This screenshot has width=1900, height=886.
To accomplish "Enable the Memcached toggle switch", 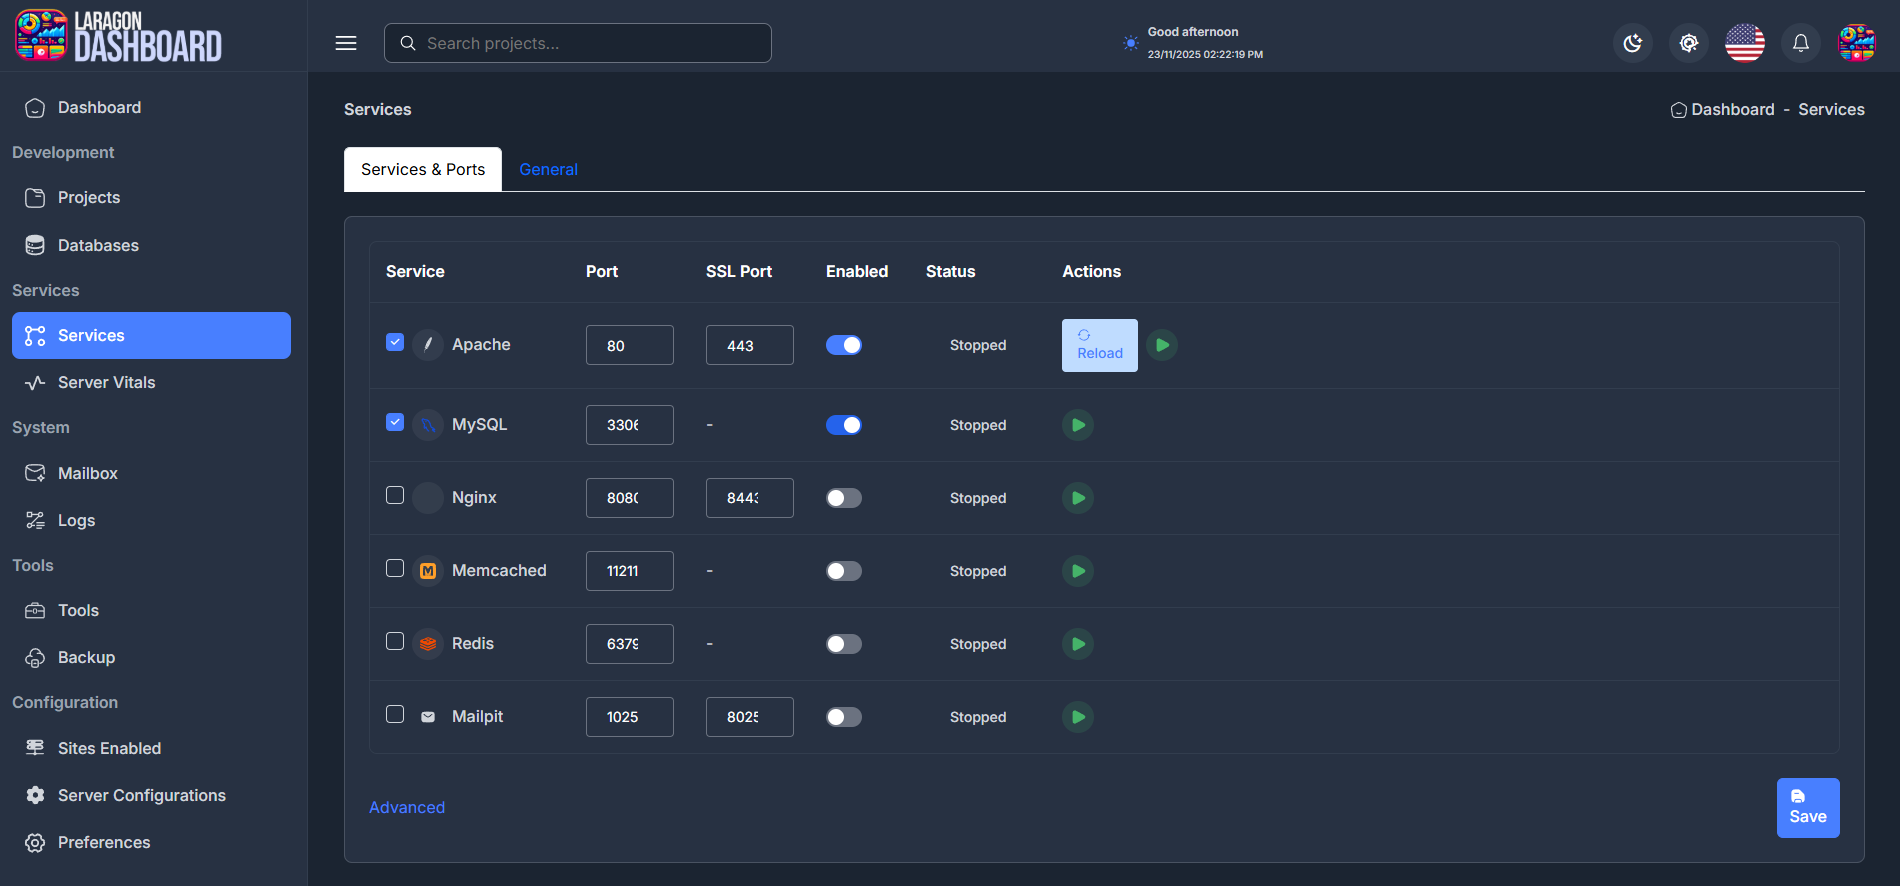I will [844, 571].
